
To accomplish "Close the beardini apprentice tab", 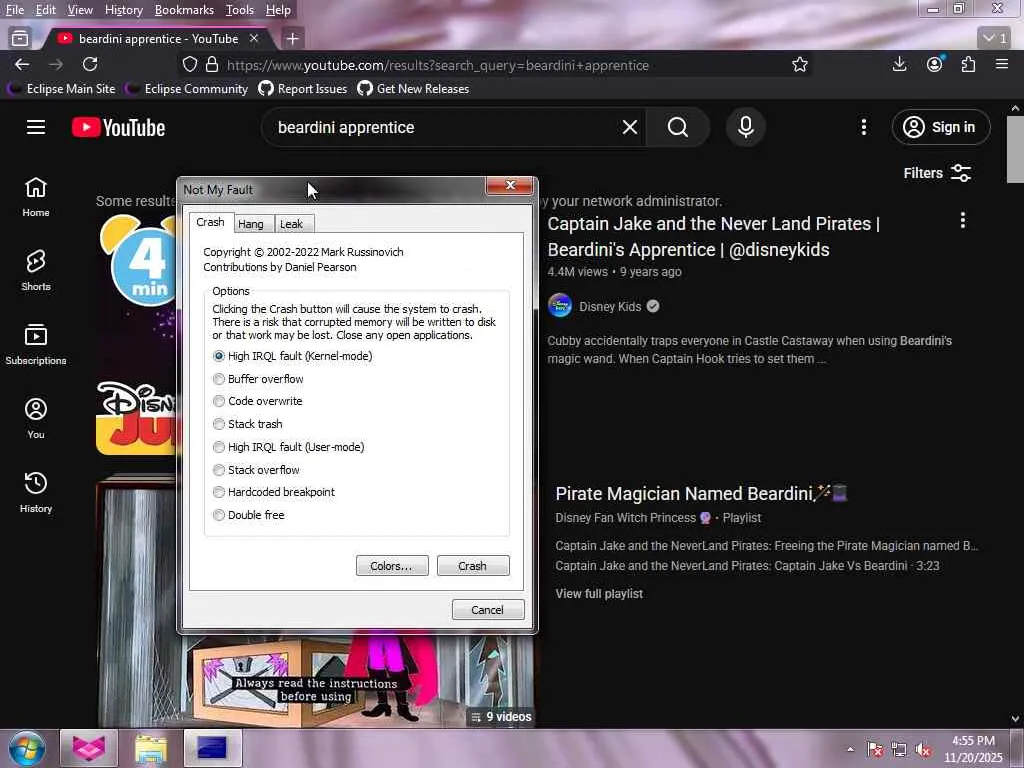I will pos(254,39).
